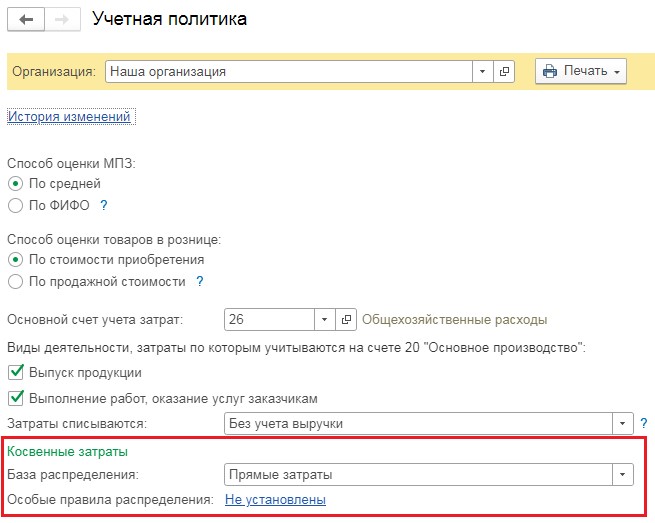Uncheck the Выпуск продукции checkbox
The image size is (655, 523).
click(x=15, y=372)
